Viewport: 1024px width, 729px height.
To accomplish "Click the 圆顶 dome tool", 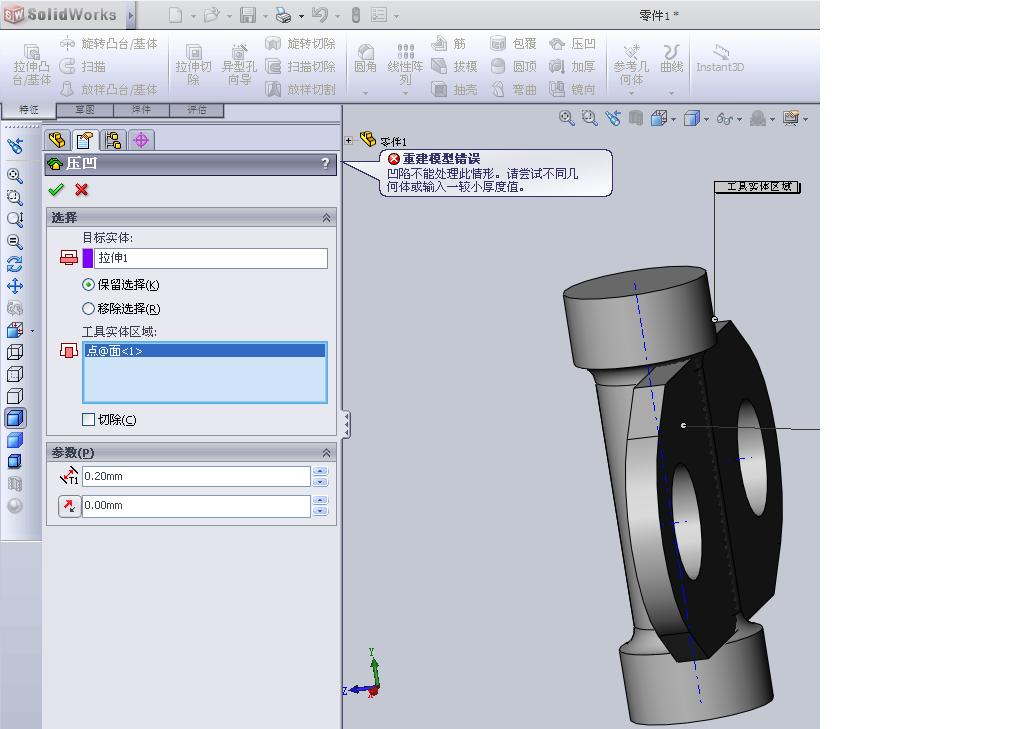I will (x=513, y=66).
